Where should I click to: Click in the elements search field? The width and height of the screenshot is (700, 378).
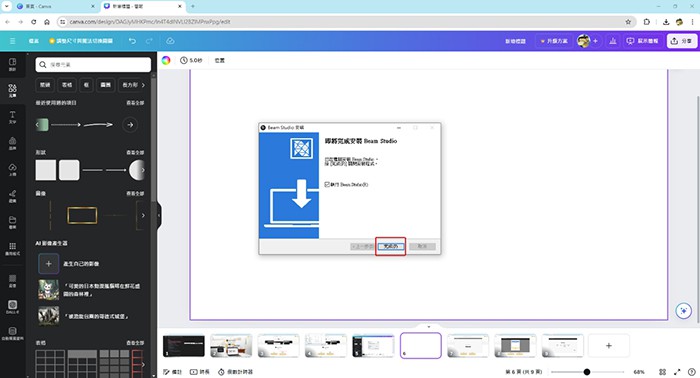point(93,65)
